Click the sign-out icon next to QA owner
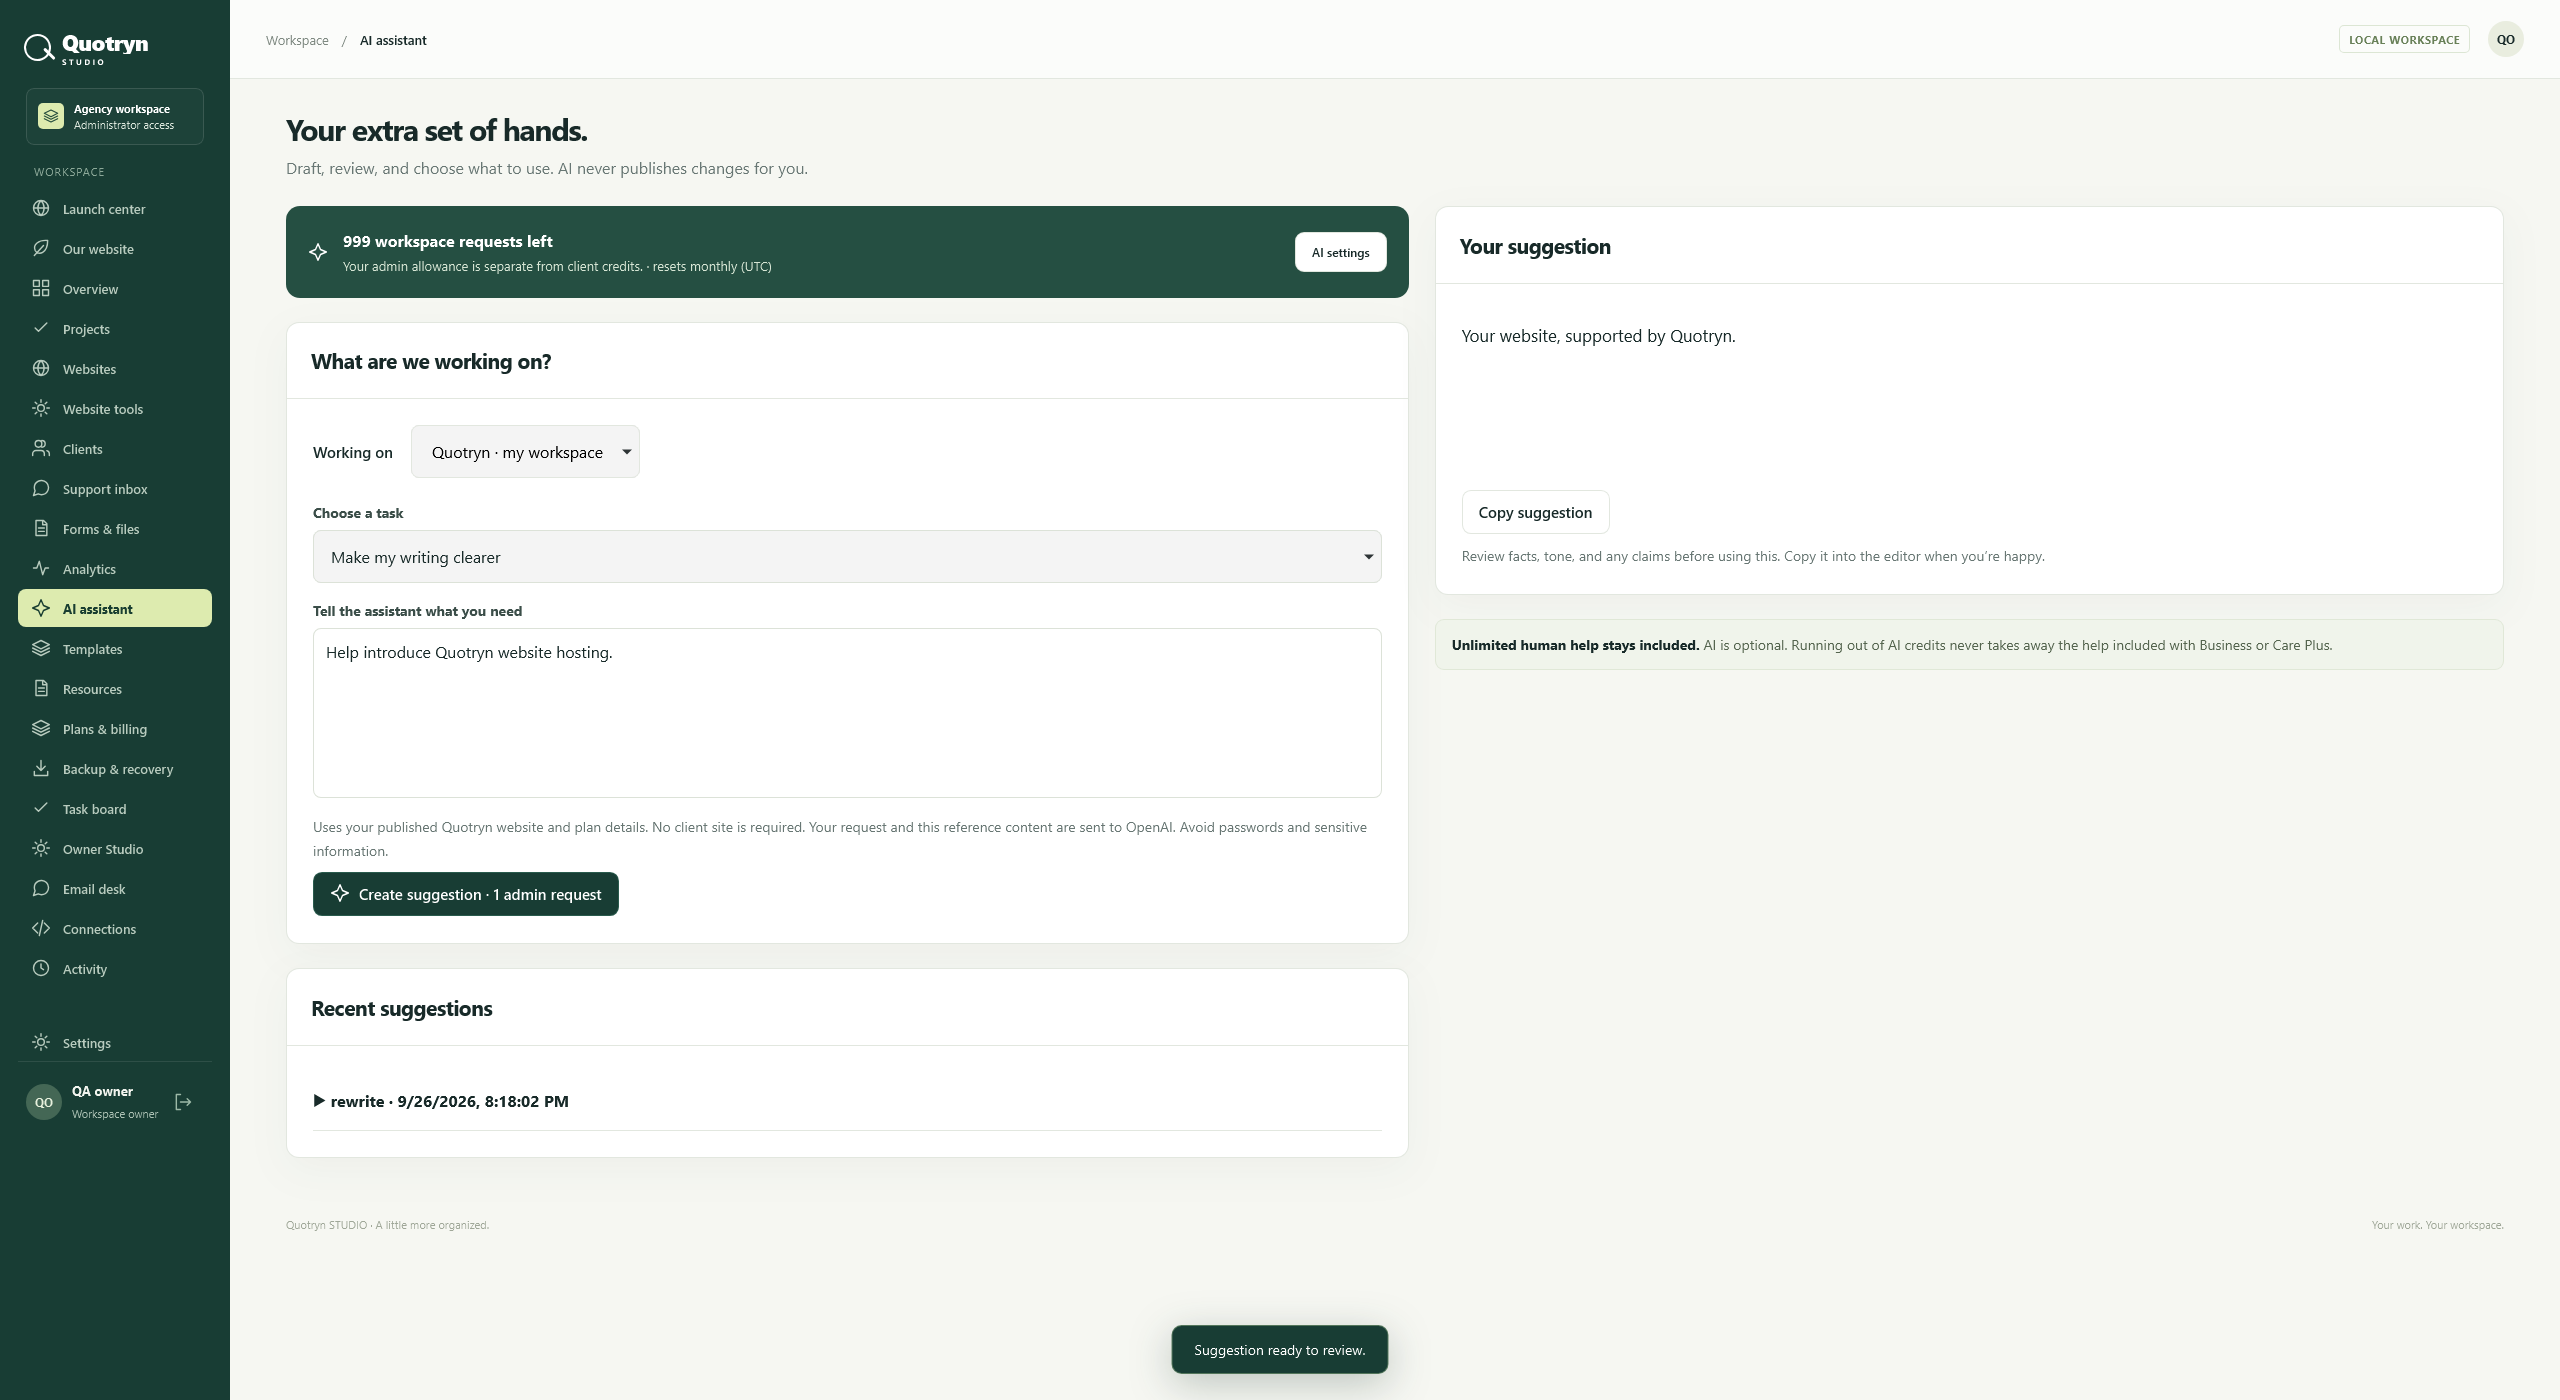The image size is (2560, 1400). (x=183, y=1102)
